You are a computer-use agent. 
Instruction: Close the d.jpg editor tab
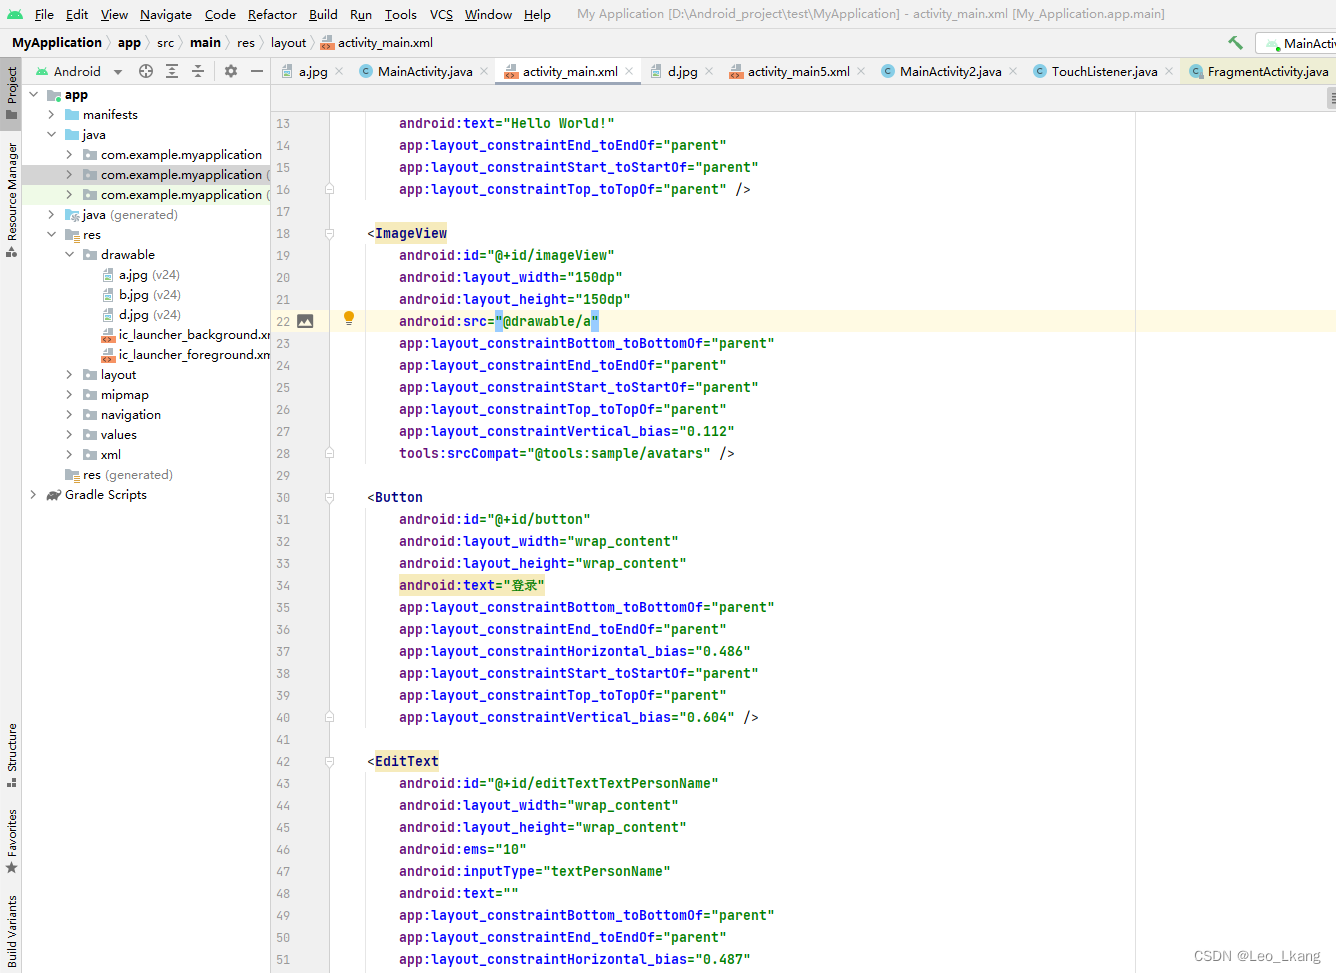pos(709,71)
